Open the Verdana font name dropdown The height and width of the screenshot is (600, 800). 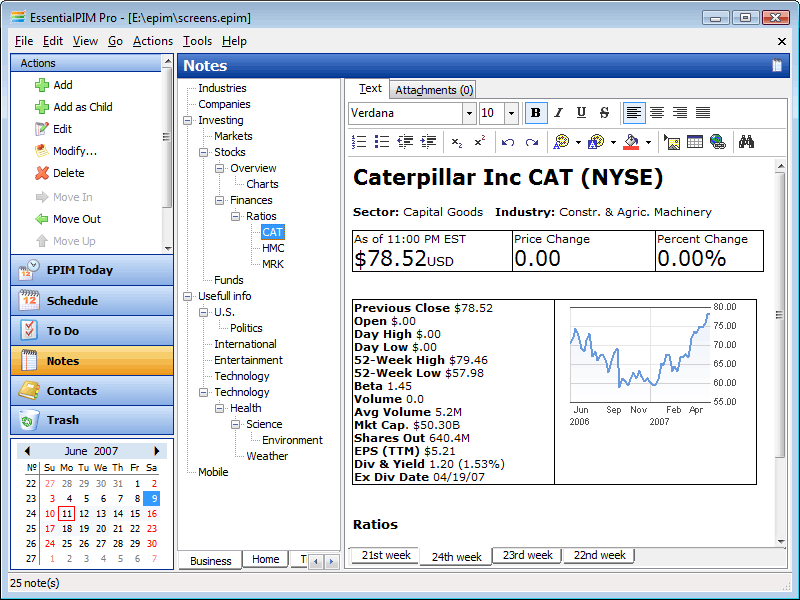point(468,113)
